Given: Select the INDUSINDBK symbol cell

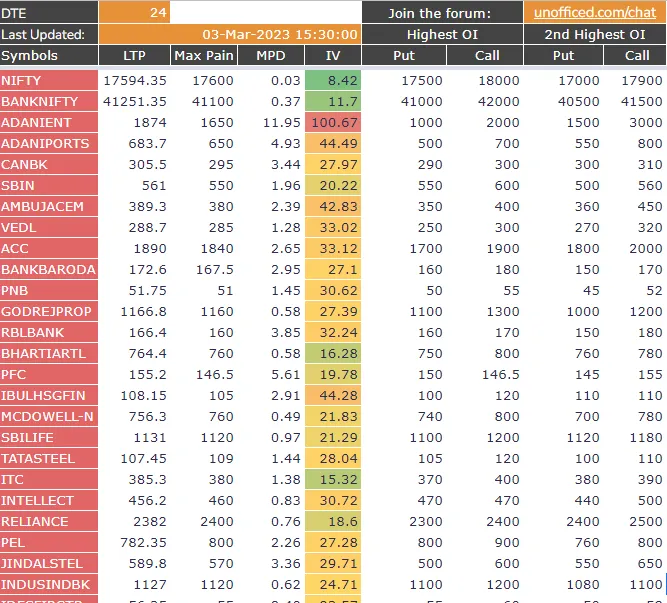Looking at the screenshot, I should pos(49,584).
